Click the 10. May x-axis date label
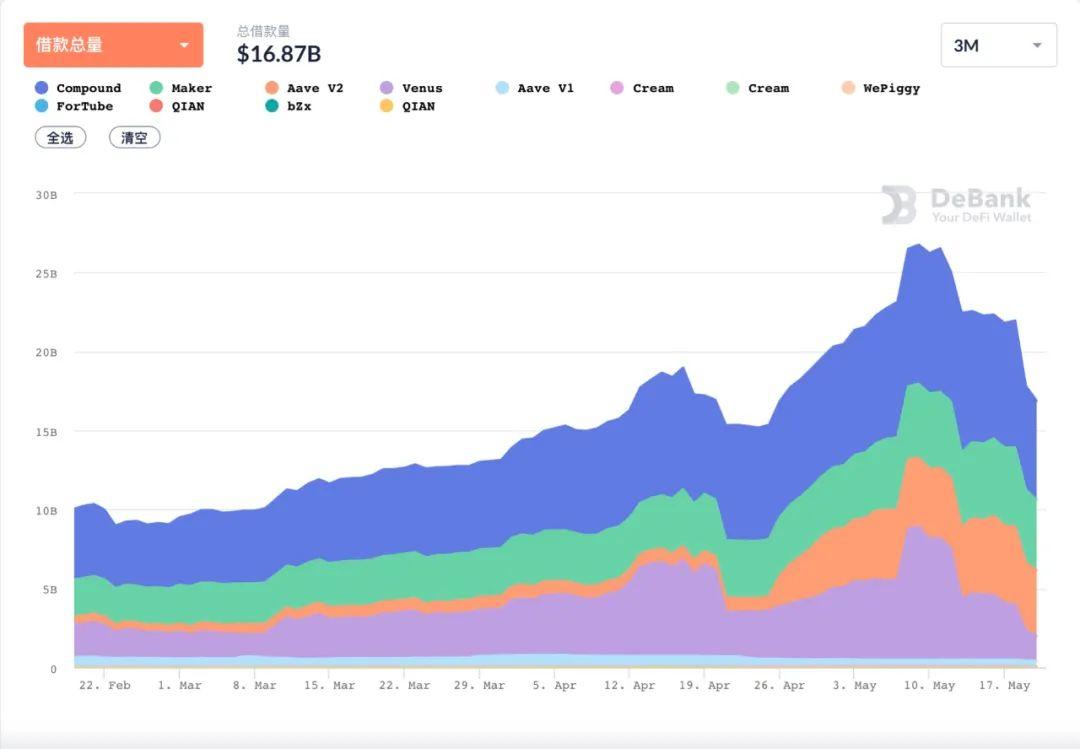This screenshot has width=1080, height=749. coord(929,686)
